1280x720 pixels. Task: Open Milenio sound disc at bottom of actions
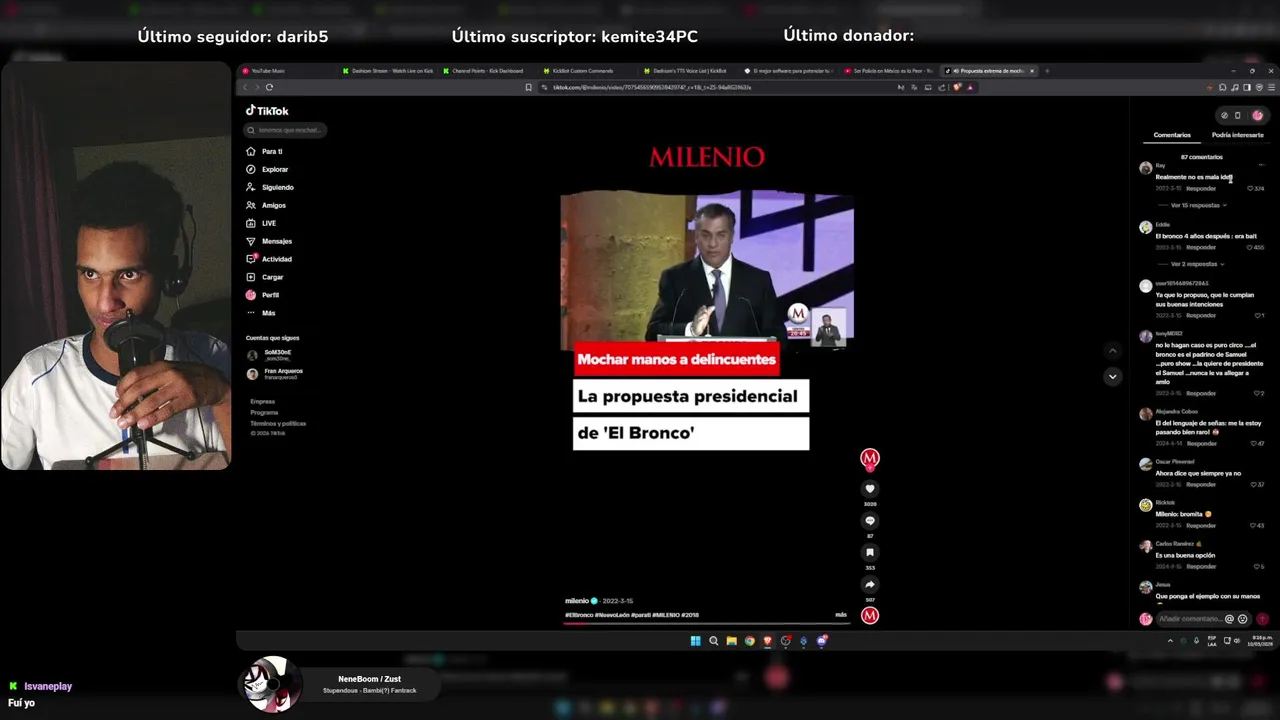[870, 616]
